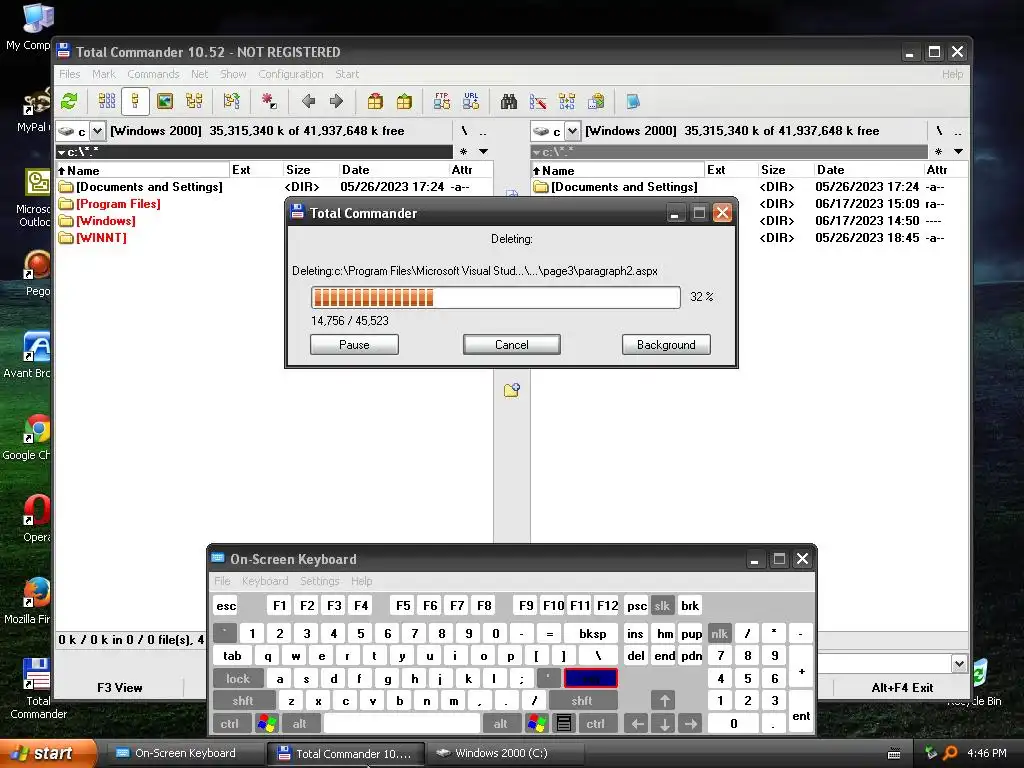Click the pack files gift box icon
The image size is (1024, 768).
pos(375,101)
